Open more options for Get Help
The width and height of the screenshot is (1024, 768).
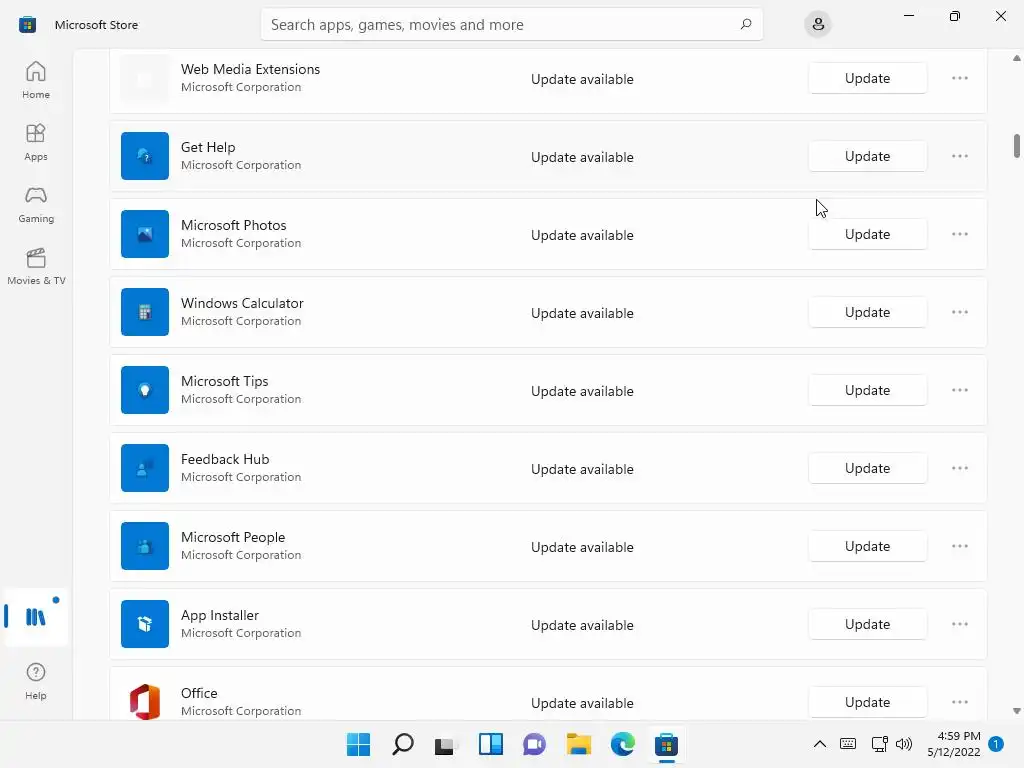pos(960,156)
